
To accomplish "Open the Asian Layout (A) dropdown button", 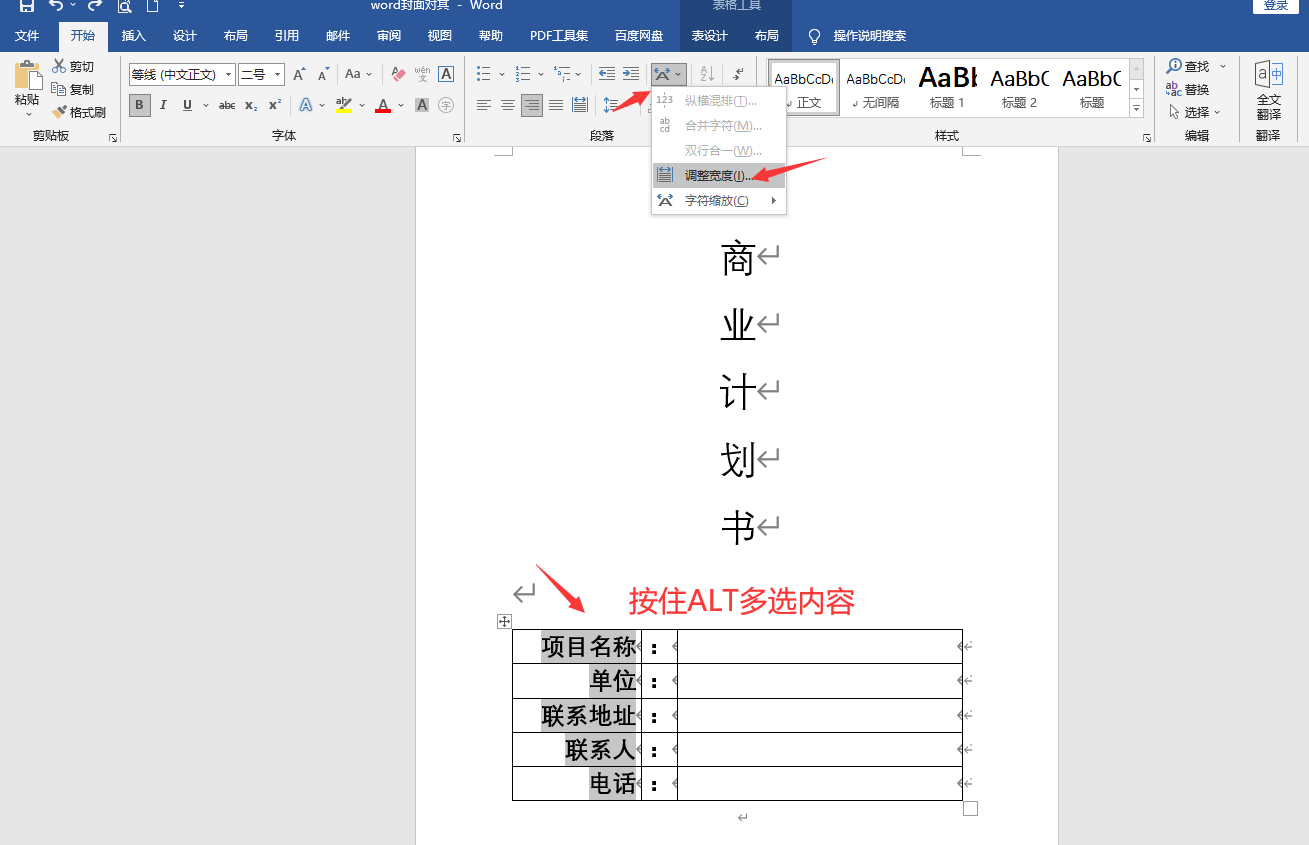I will click(669, 74).
